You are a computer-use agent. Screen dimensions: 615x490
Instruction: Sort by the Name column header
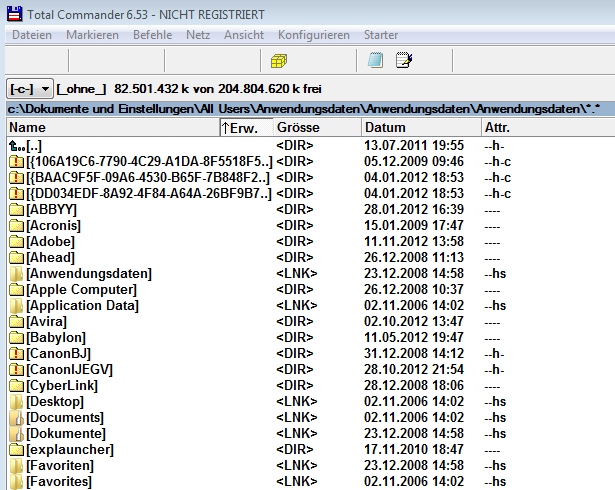tap(113, 128)
